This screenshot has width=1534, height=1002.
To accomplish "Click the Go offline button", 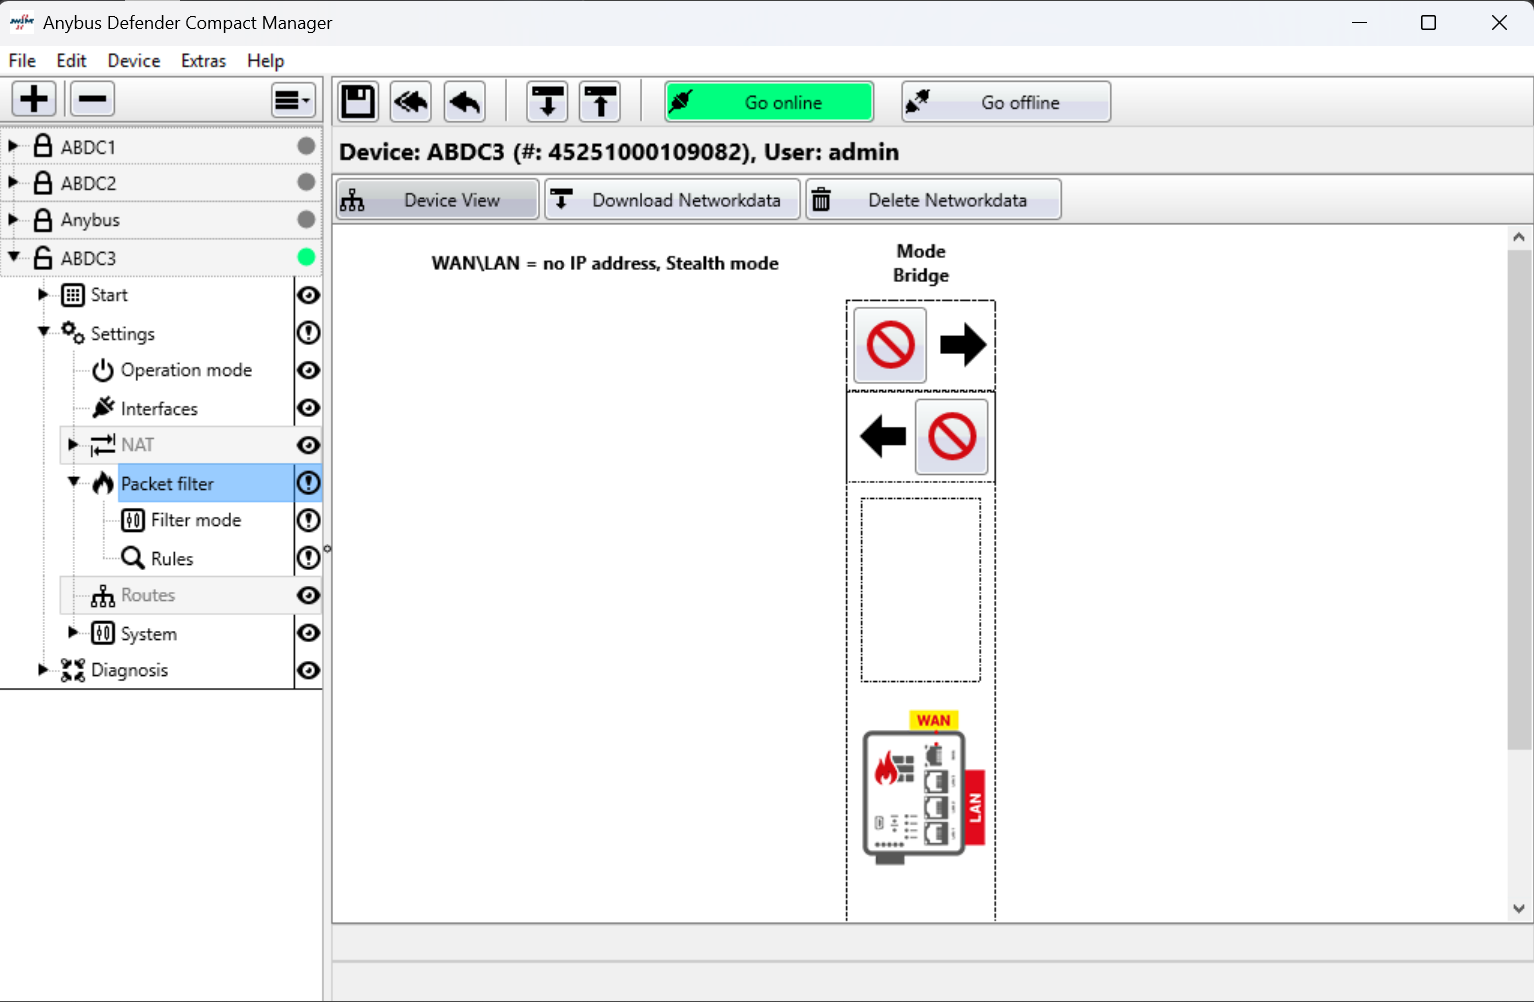I will coord(1006,102).
